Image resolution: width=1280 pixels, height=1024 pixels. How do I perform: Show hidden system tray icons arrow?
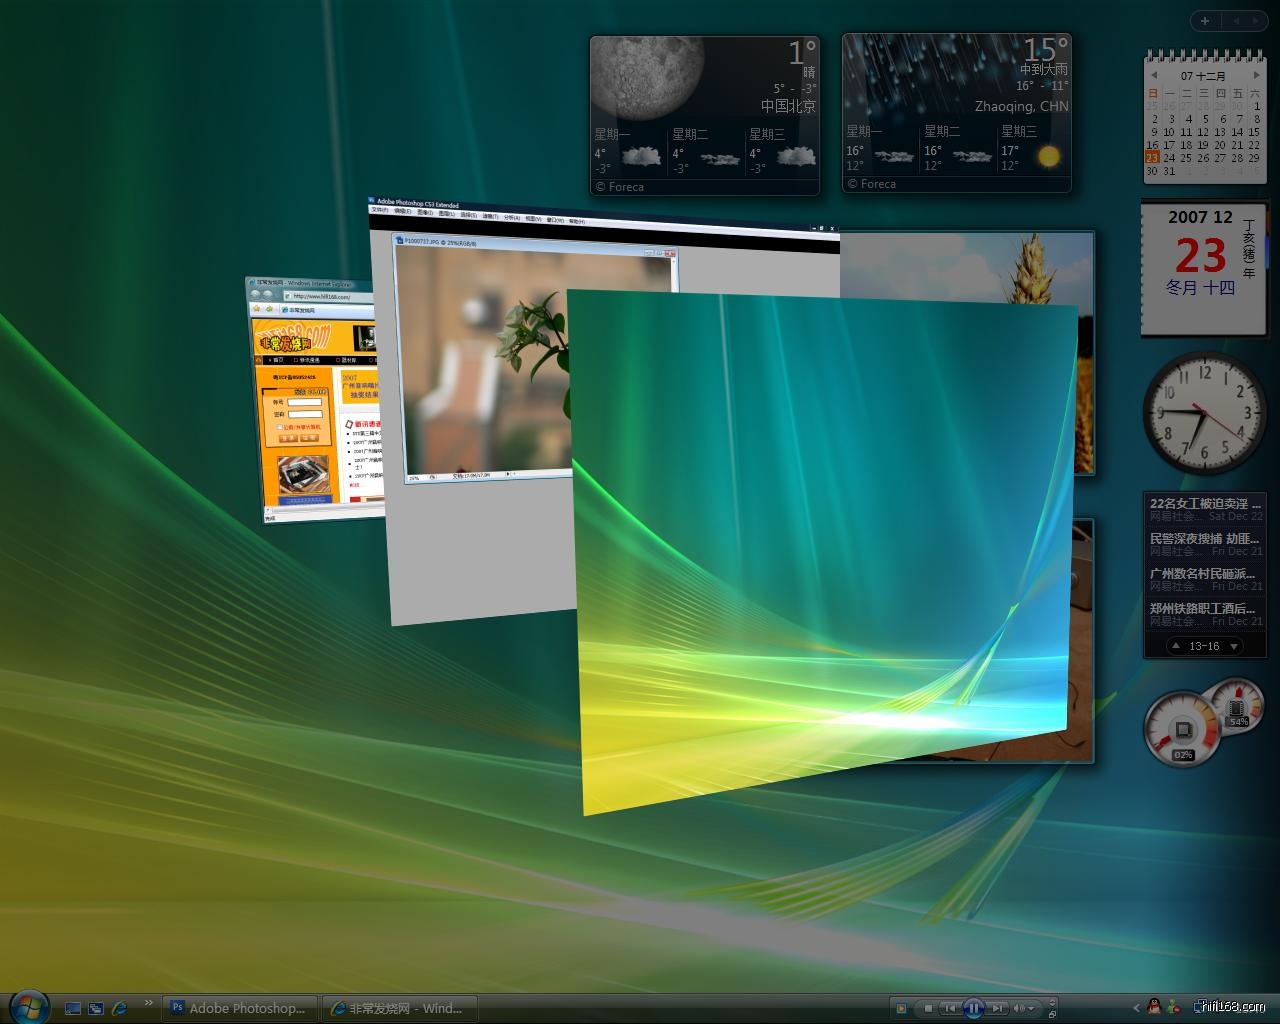coord(1136,1007)
